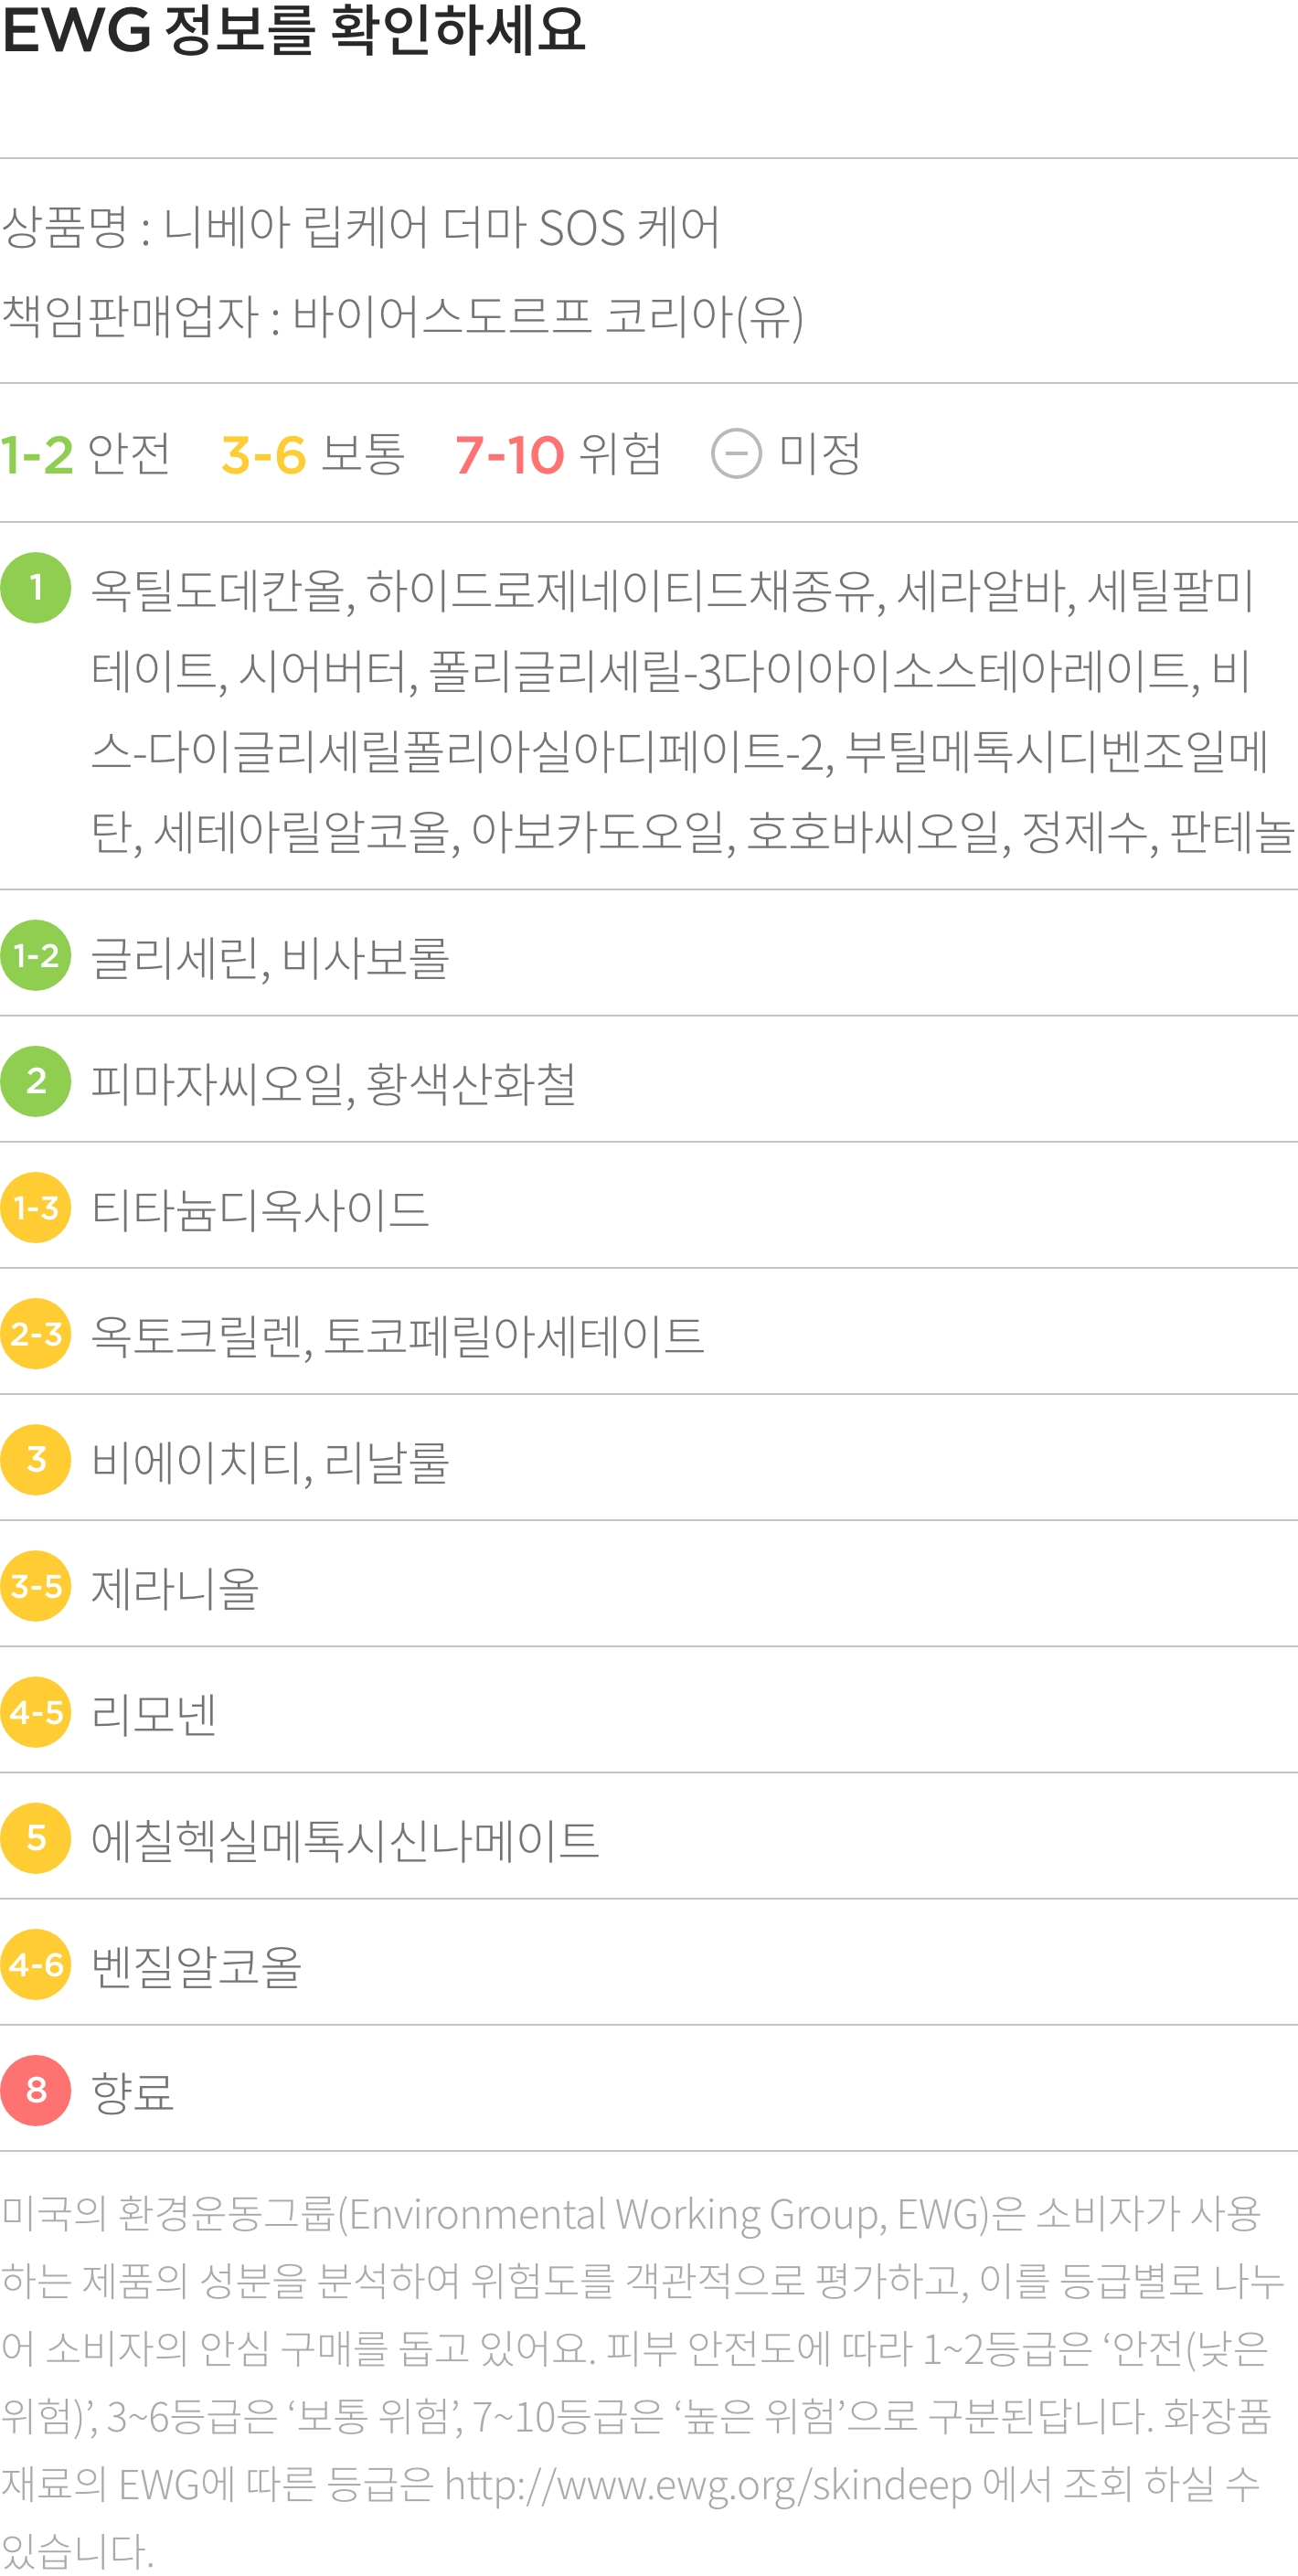Click the 벤질알코올 ingredient text
This screenshot has width=1298, height=2576.
click(x=196, y=1966)
